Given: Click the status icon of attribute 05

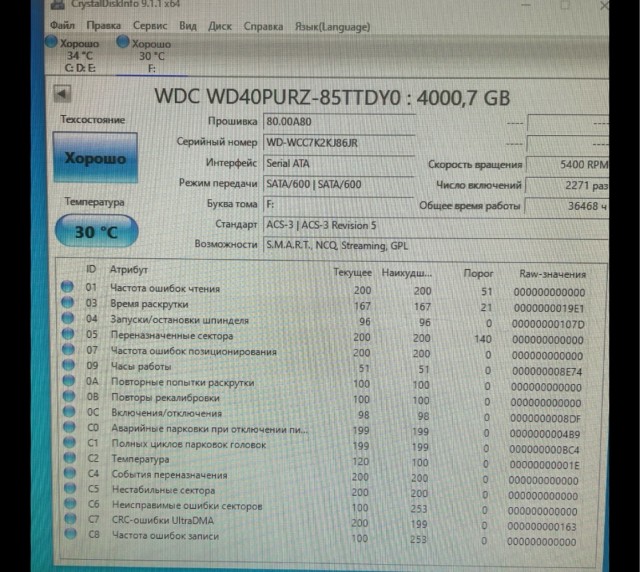Looking at the screenshot, I should (68, 334).
